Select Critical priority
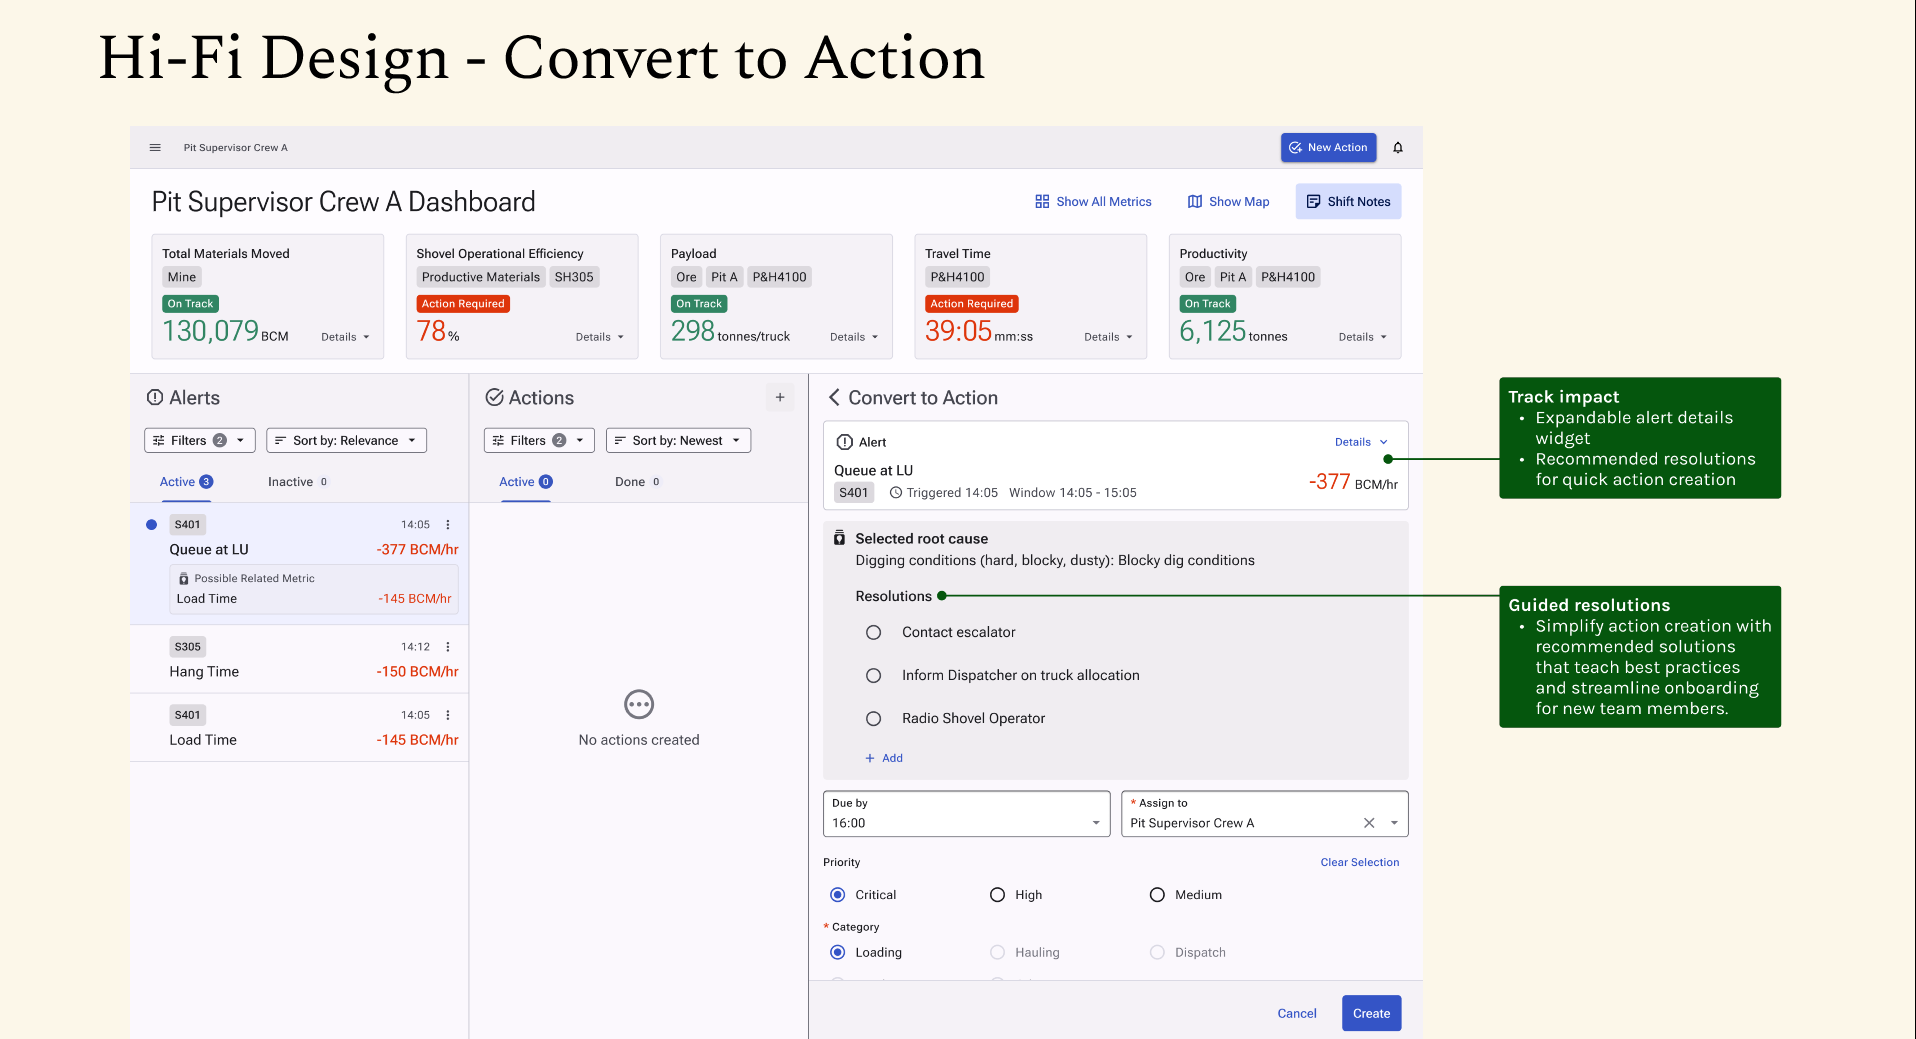This screenshot has height=1039, width=1916. pyautogui.click(x=838, y=895)
